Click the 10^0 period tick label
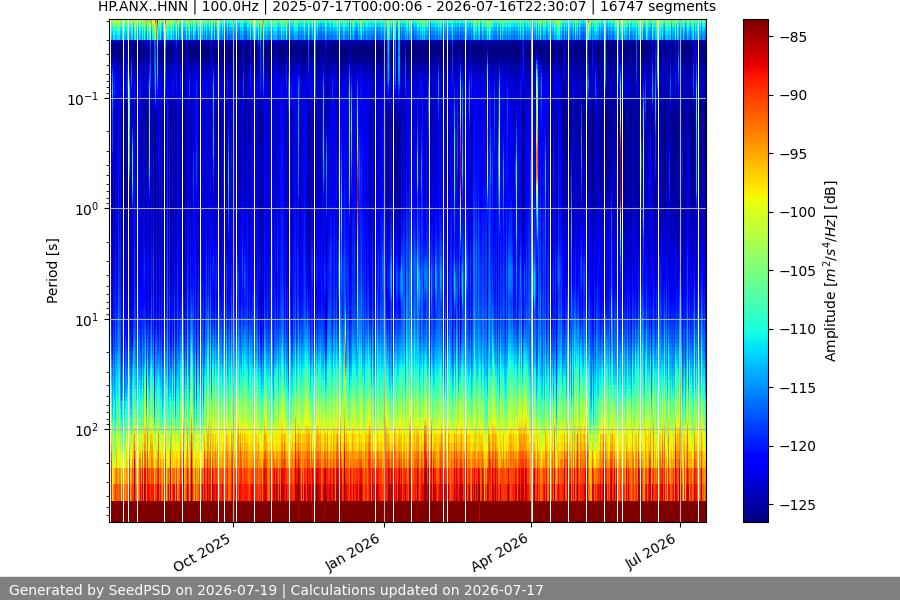900x600 pixels. [87, 210]
